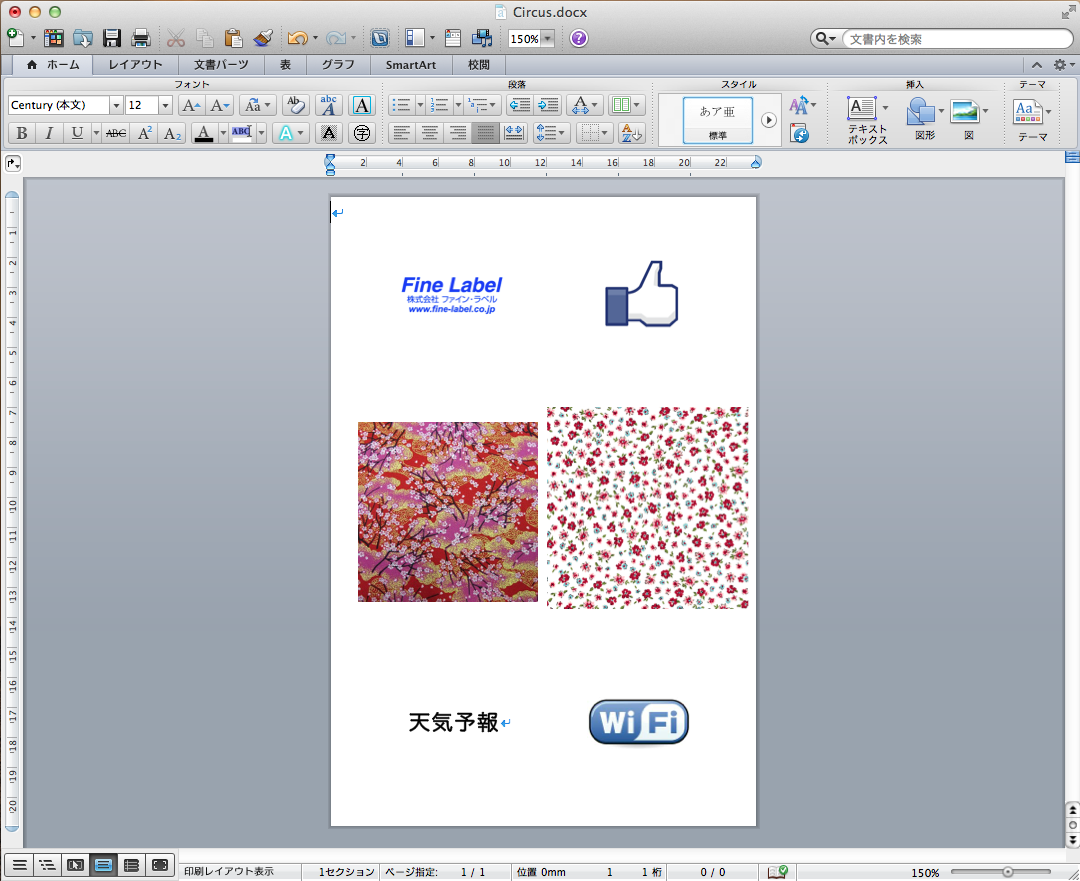Toggle Underline formatting

pyautogui.click(x=77, y=133)
